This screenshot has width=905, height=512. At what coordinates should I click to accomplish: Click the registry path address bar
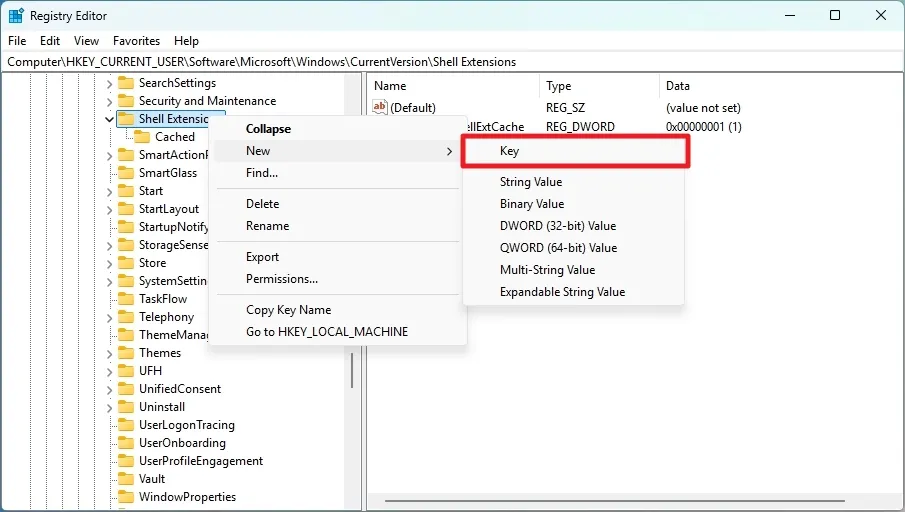click(x=452, y=62)
